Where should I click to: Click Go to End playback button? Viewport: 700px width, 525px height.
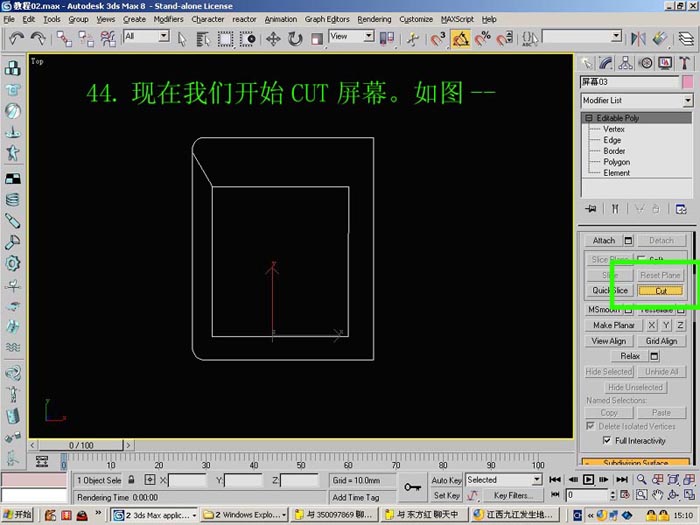622,480
